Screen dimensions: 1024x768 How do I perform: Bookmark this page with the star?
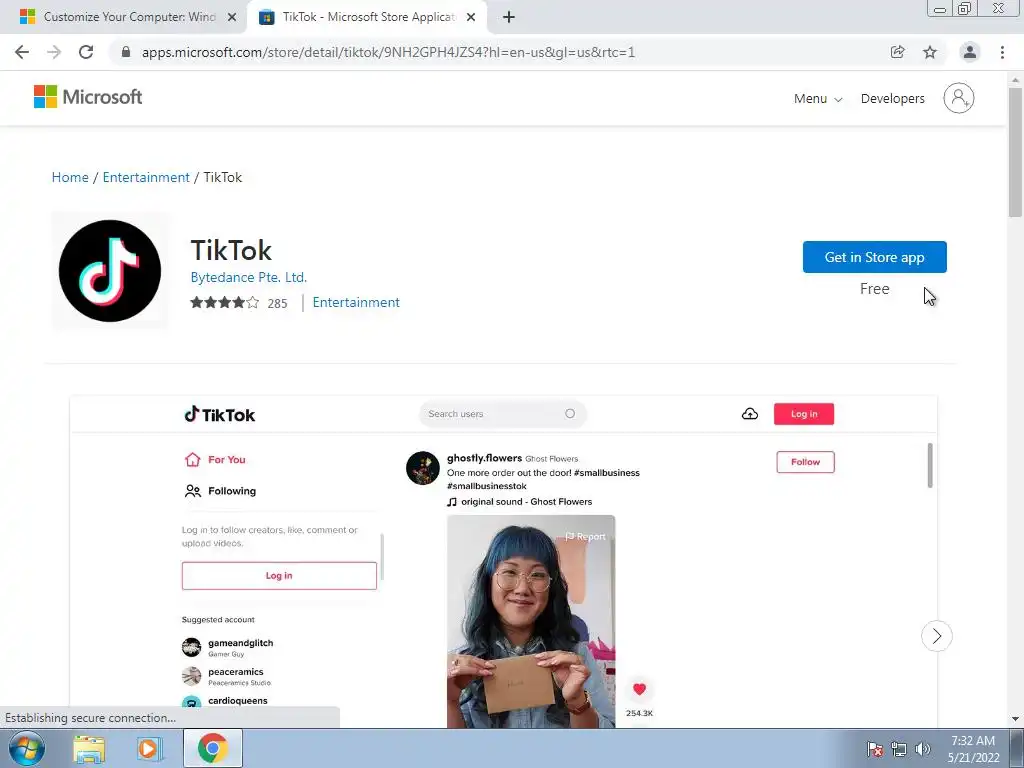(930, 52)
